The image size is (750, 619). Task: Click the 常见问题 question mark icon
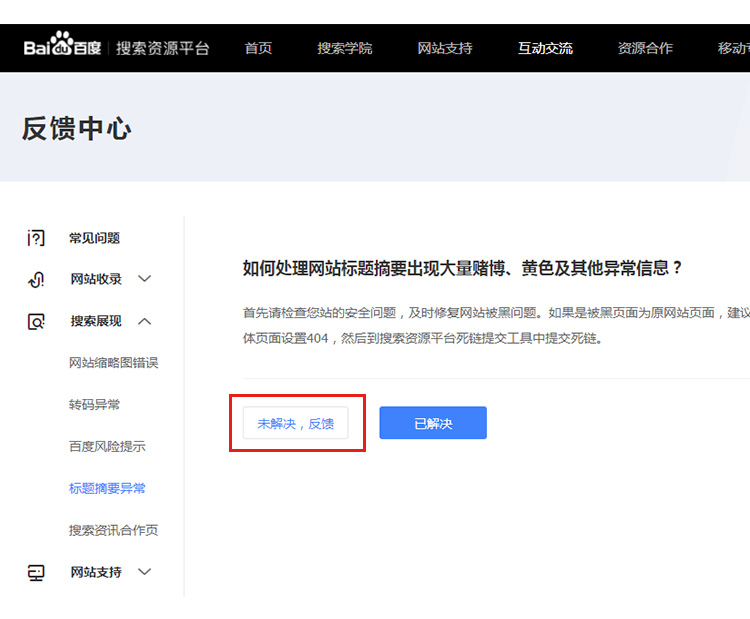tap(36, 238)
